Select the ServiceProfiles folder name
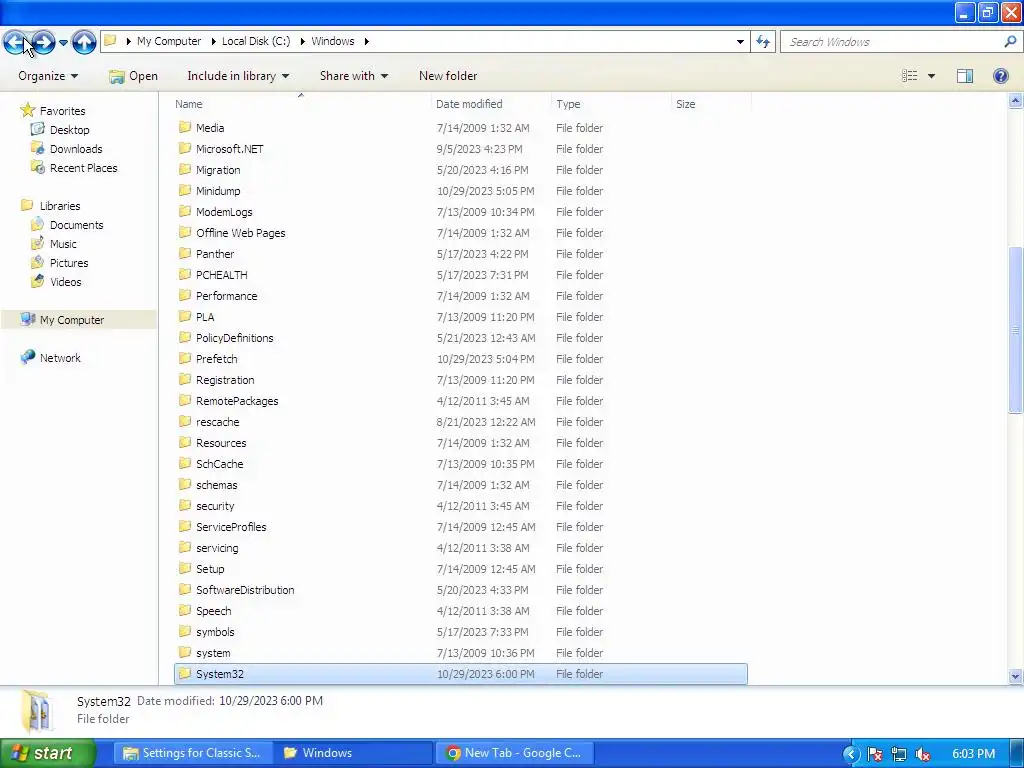 231,527
